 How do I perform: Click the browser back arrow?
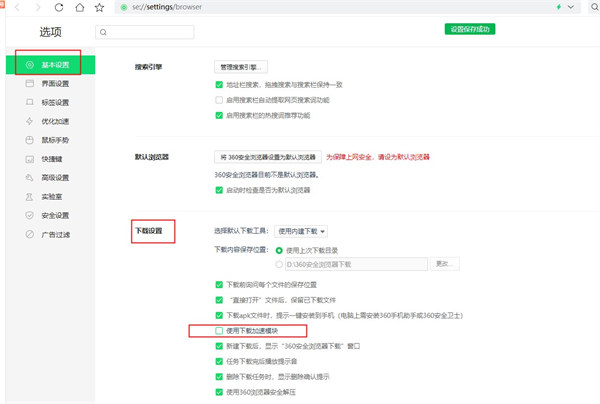pyautogui.click(x=12, y=6)
